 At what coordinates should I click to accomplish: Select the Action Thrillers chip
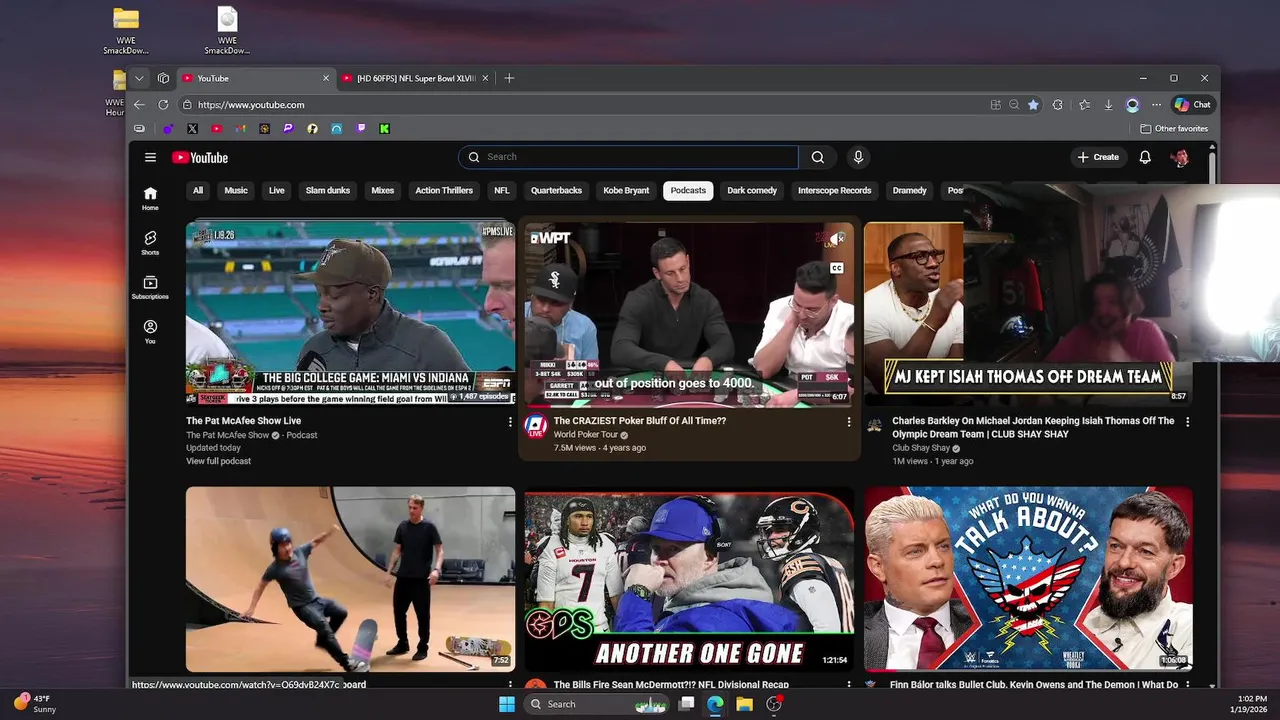coord(444,190)
